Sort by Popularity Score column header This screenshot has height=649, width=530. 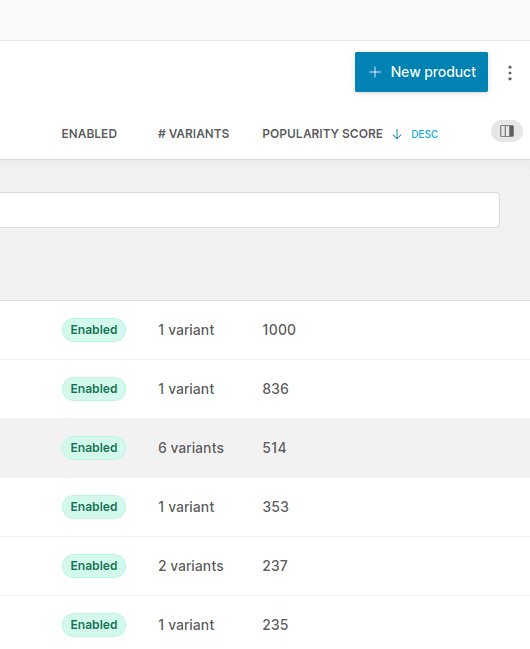click(323, 134)
